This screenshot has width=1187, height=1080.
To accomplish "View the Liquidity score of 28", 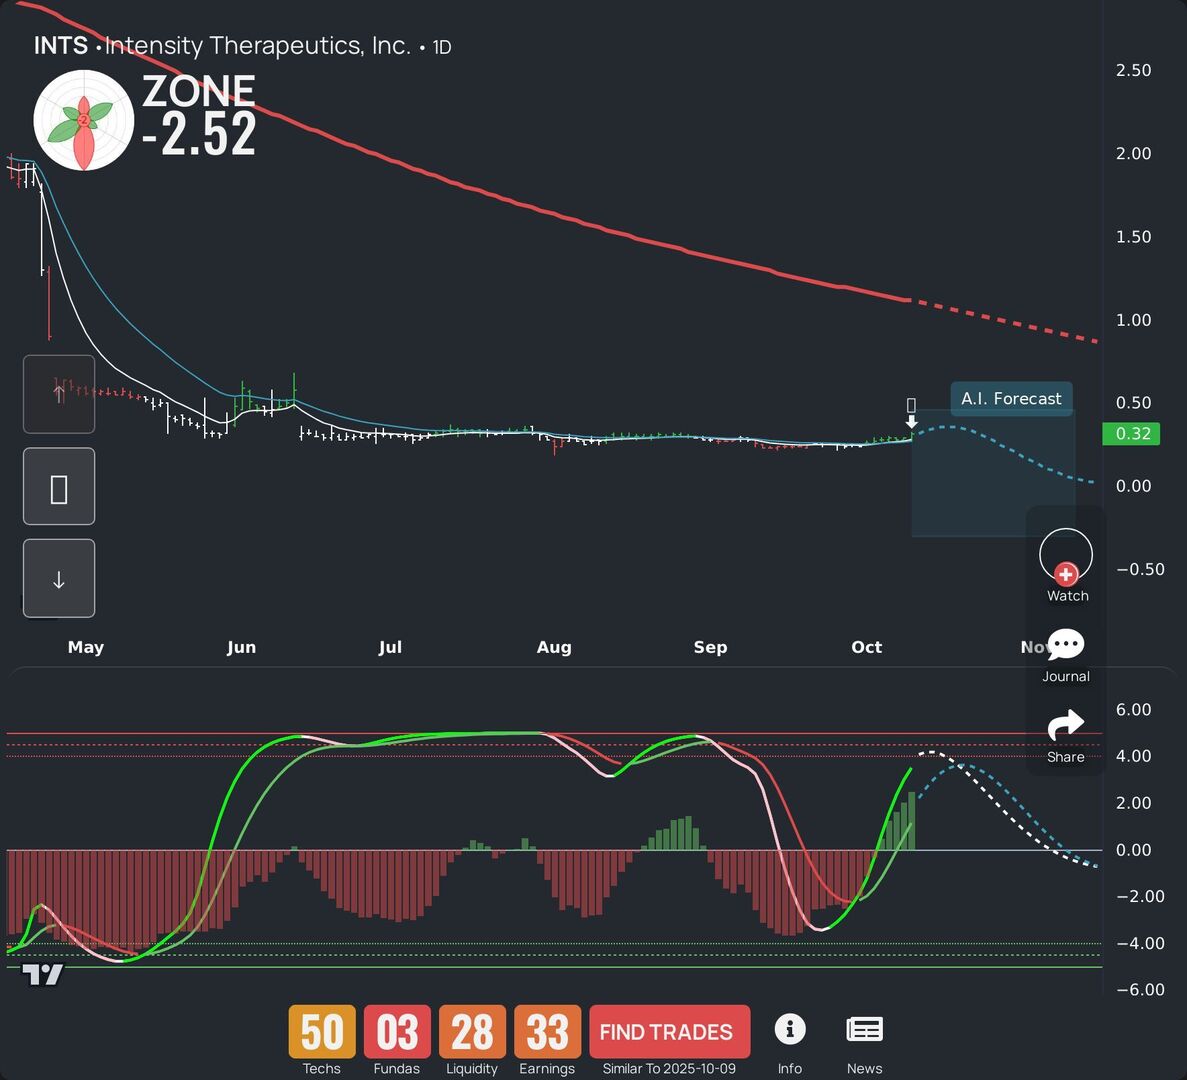I will coord(471,1031).
